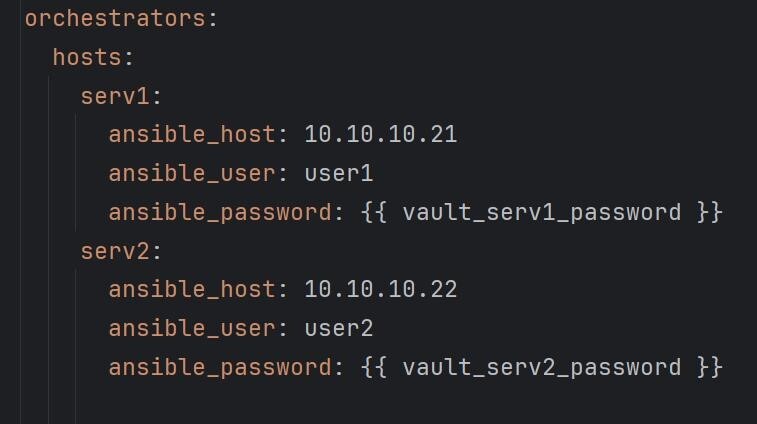Click vault_serv1_password variable
This screenshot has height=424, width=757.
coord(542,212)
